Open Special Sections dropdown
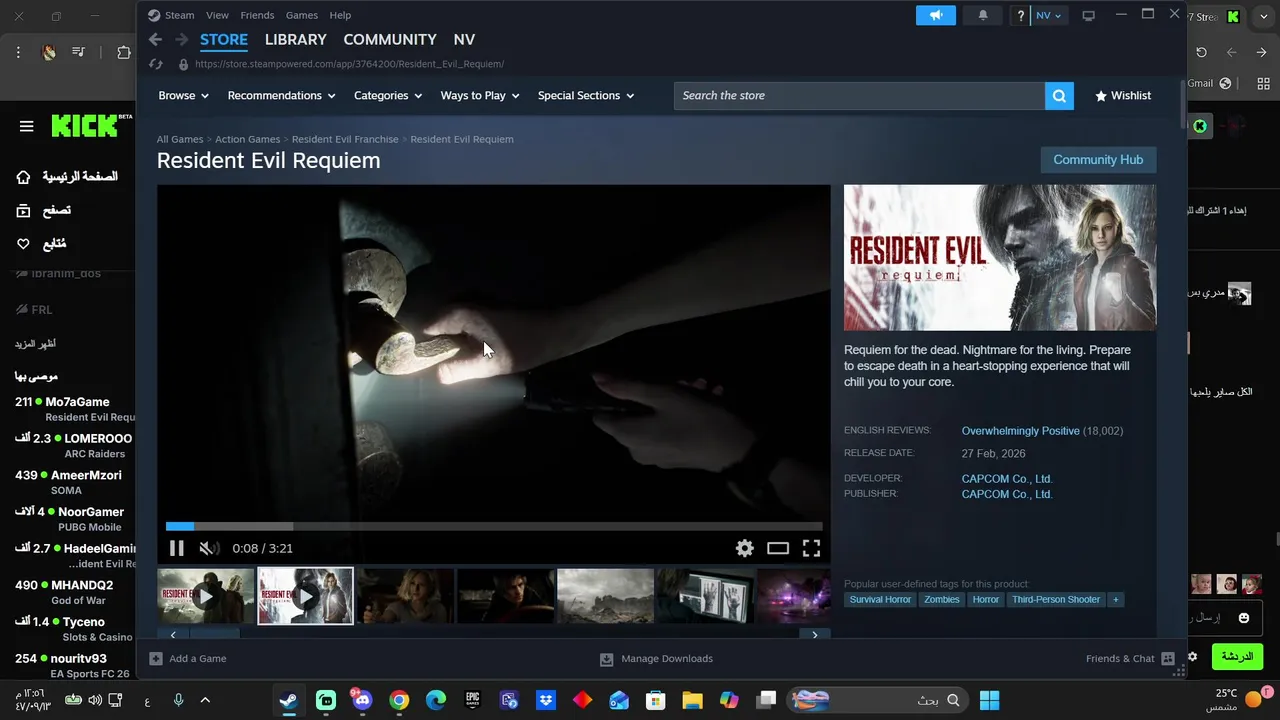The width and height of the screenshot is (1280, 720). pyautogui.click(x=586, y=96)
